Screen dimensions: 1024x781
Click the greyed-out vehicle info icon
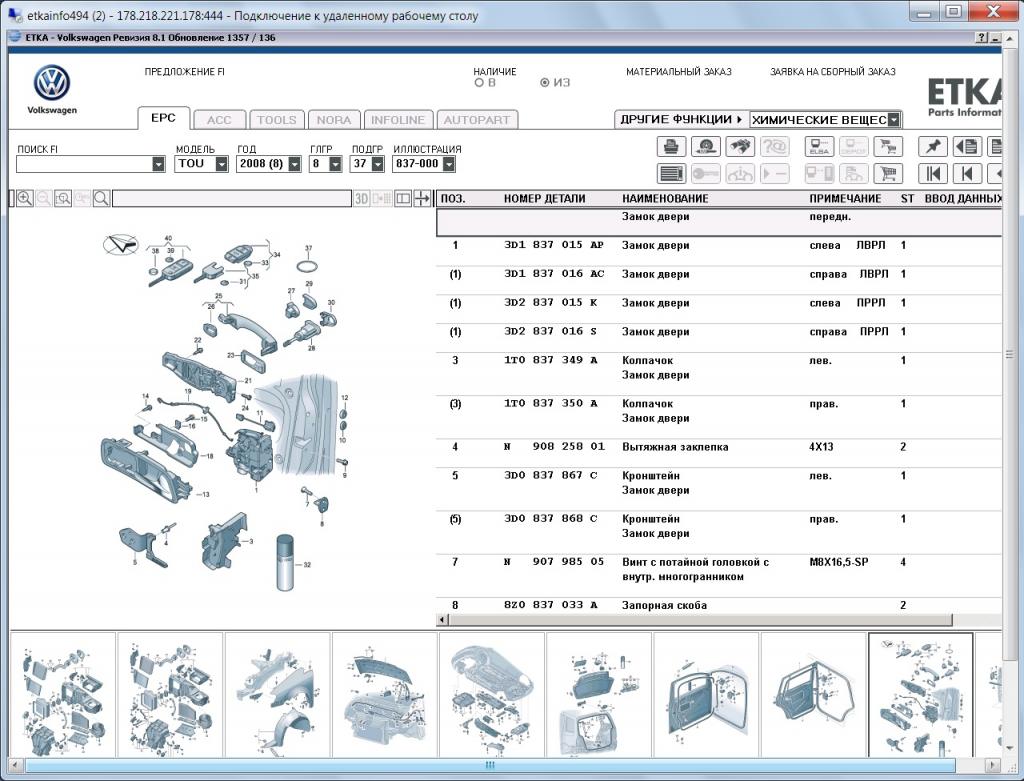(x=740, y=174)
